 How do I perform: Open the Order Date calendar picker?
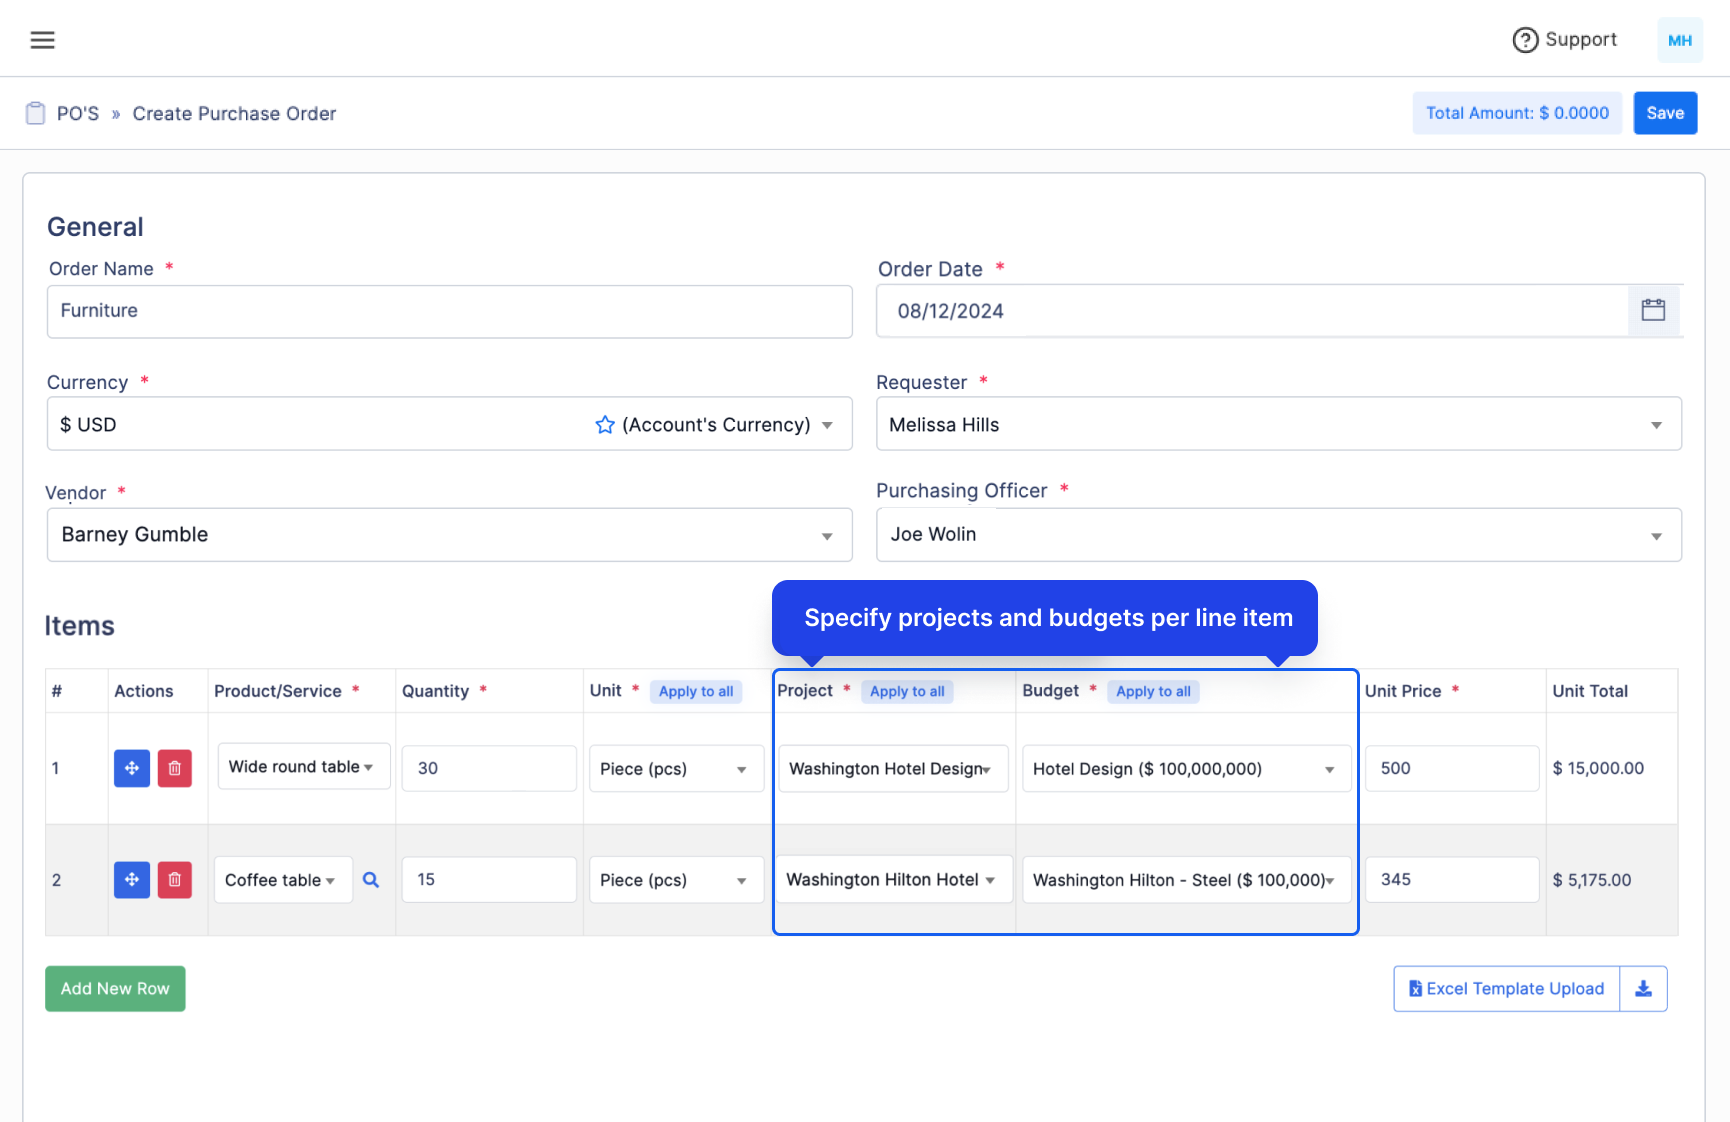tap(1652, 311)
